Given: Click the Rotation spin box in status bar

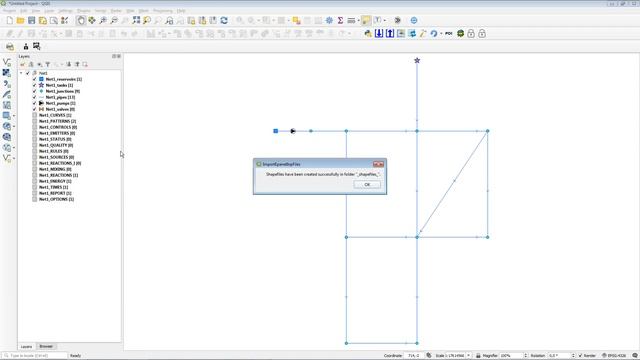Looking at the screenshot, I should (x=561, y=356).
